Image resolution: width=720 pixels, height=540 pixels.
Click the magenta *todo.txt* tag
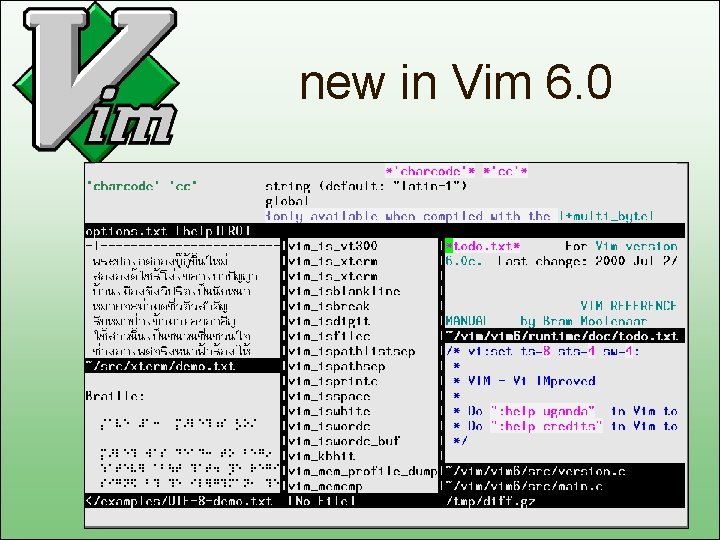(x=483, y=247)
